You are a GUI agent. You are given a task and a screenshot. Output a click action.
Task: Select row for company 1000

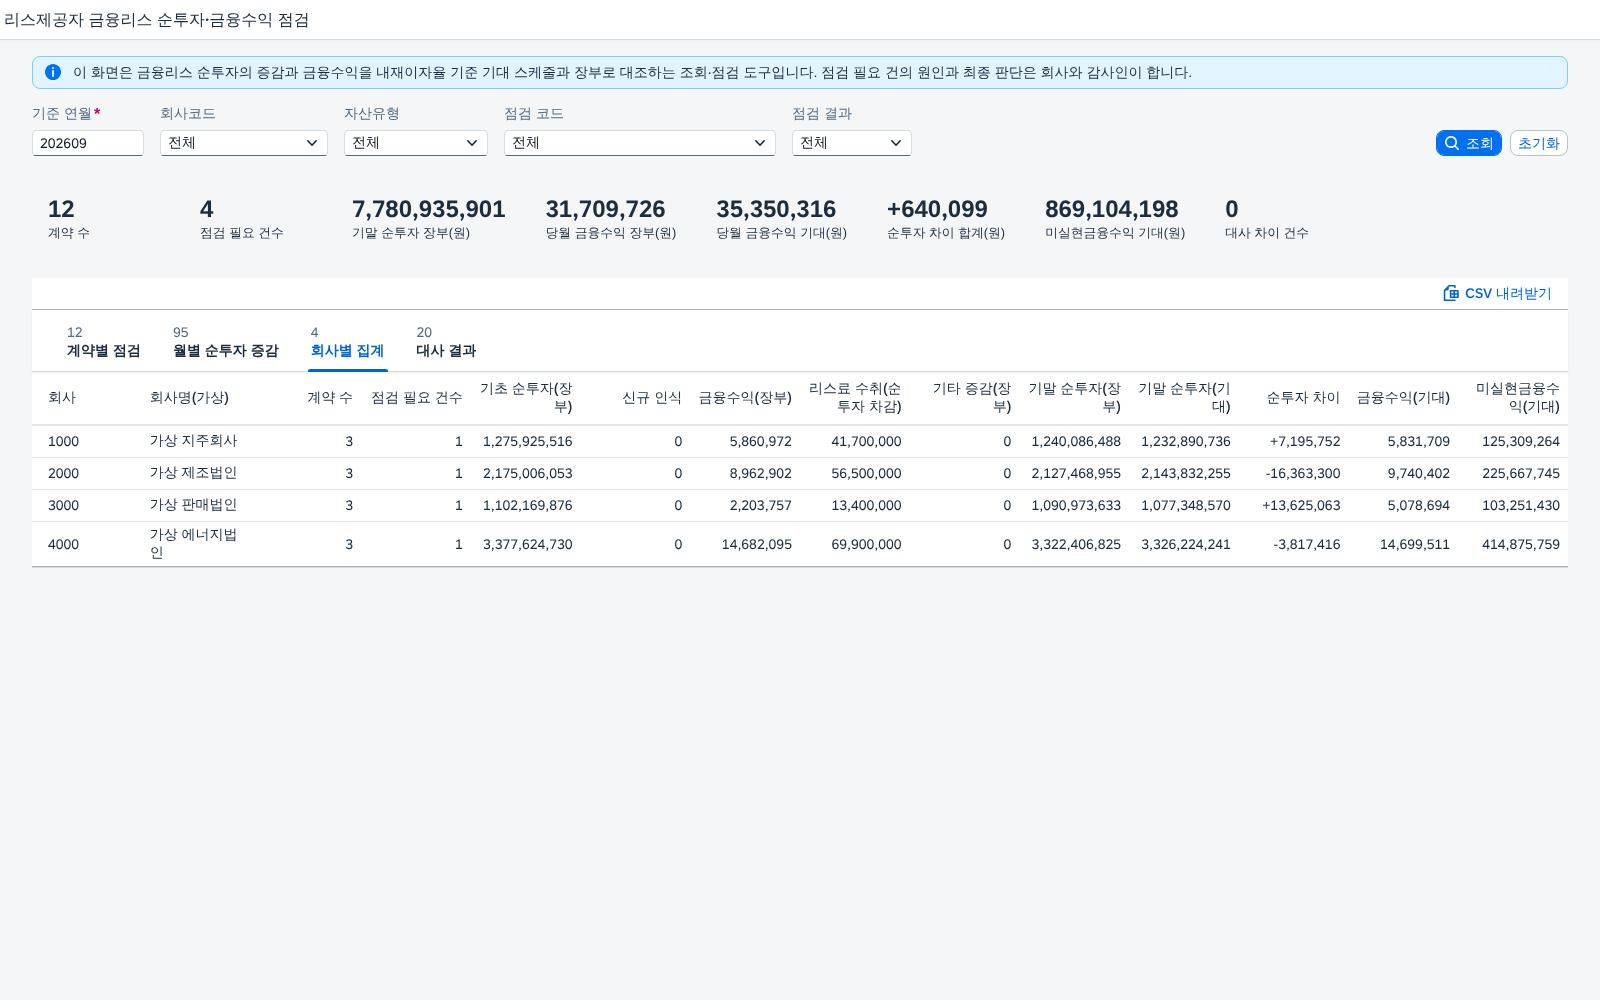[x=800, y=441]
